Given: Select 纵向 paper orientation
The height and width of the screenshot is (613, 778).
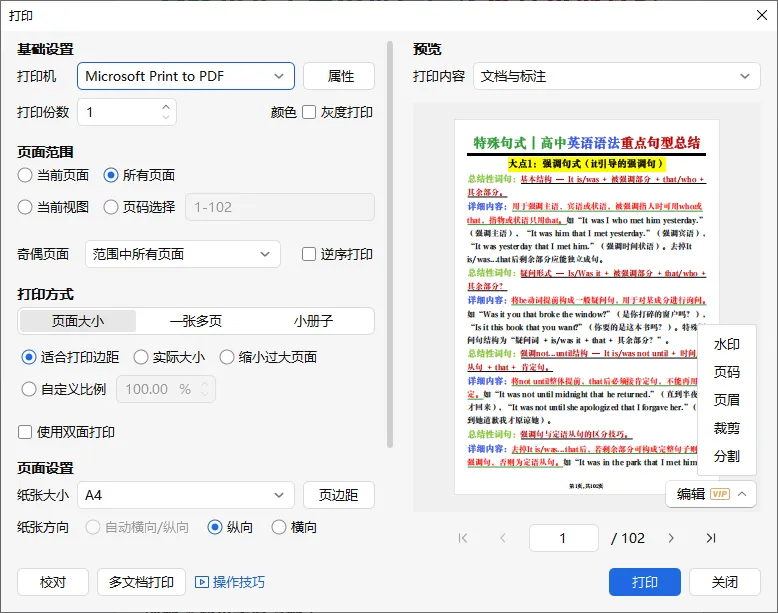Looking at the screenshot, I should [x=215, y=527].
